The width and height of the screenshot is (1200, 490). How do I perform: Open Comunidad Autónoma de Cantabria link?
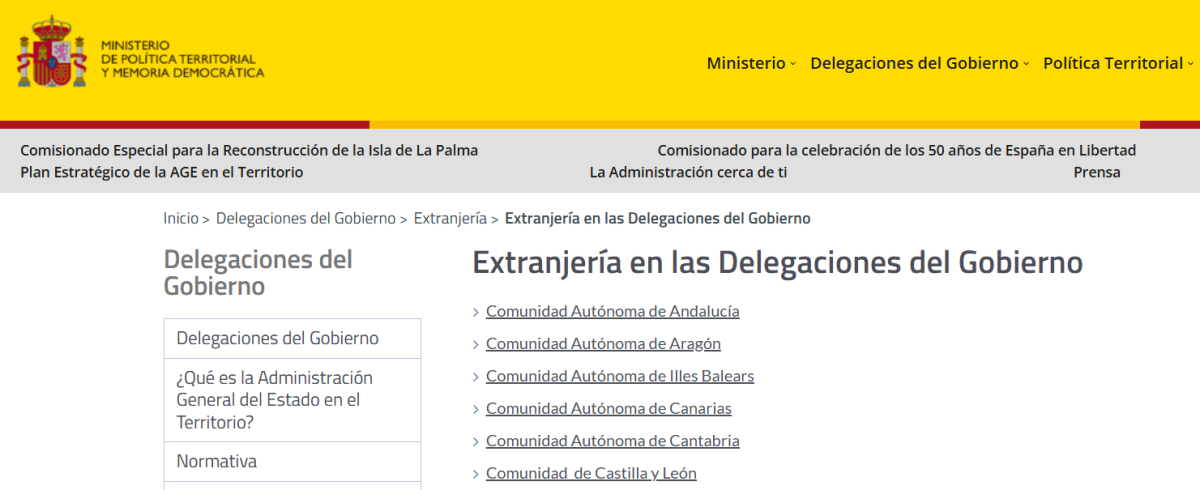612,441
